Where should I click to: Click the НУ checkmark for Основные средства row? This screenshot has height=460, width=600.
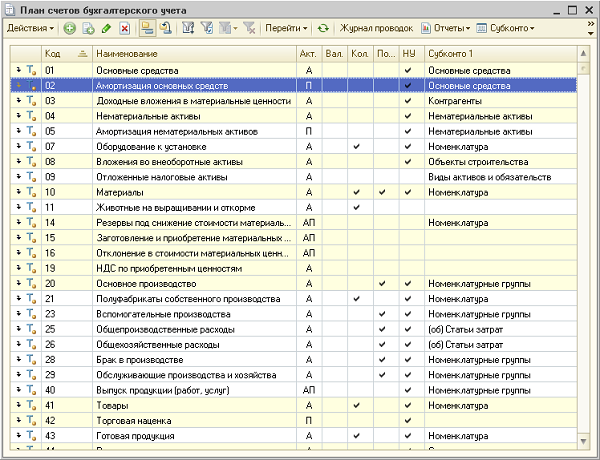(x=408, y=70)
